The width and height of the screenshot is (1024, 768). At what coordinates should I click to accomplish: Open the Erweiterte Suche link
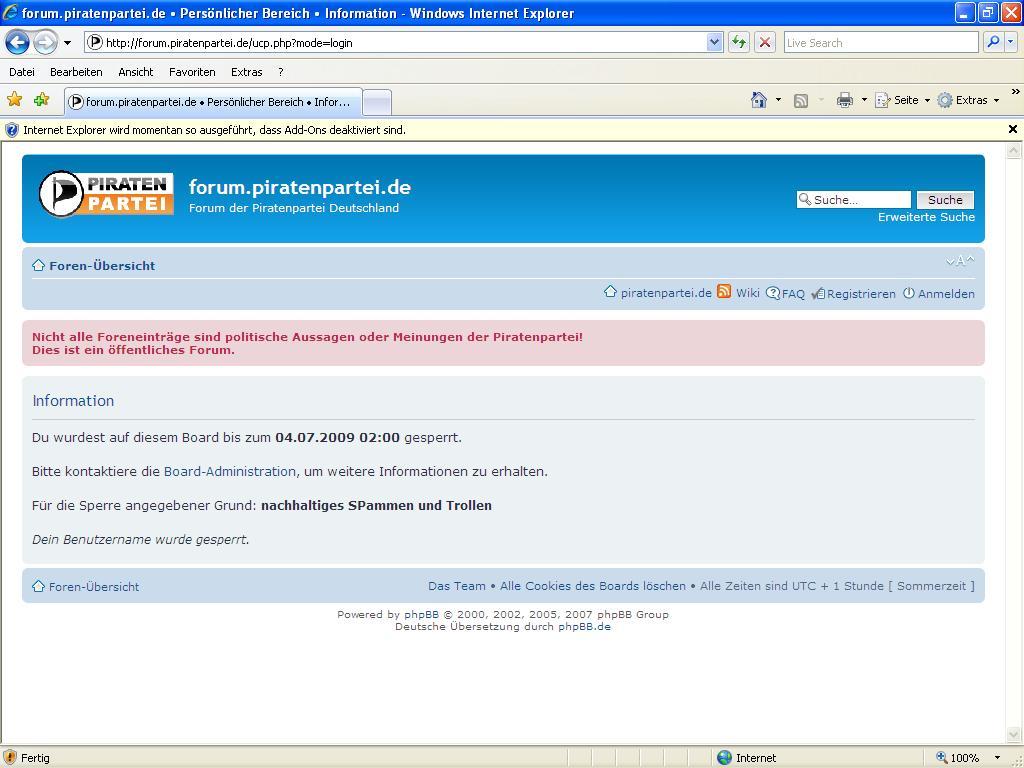pos(926,217)
